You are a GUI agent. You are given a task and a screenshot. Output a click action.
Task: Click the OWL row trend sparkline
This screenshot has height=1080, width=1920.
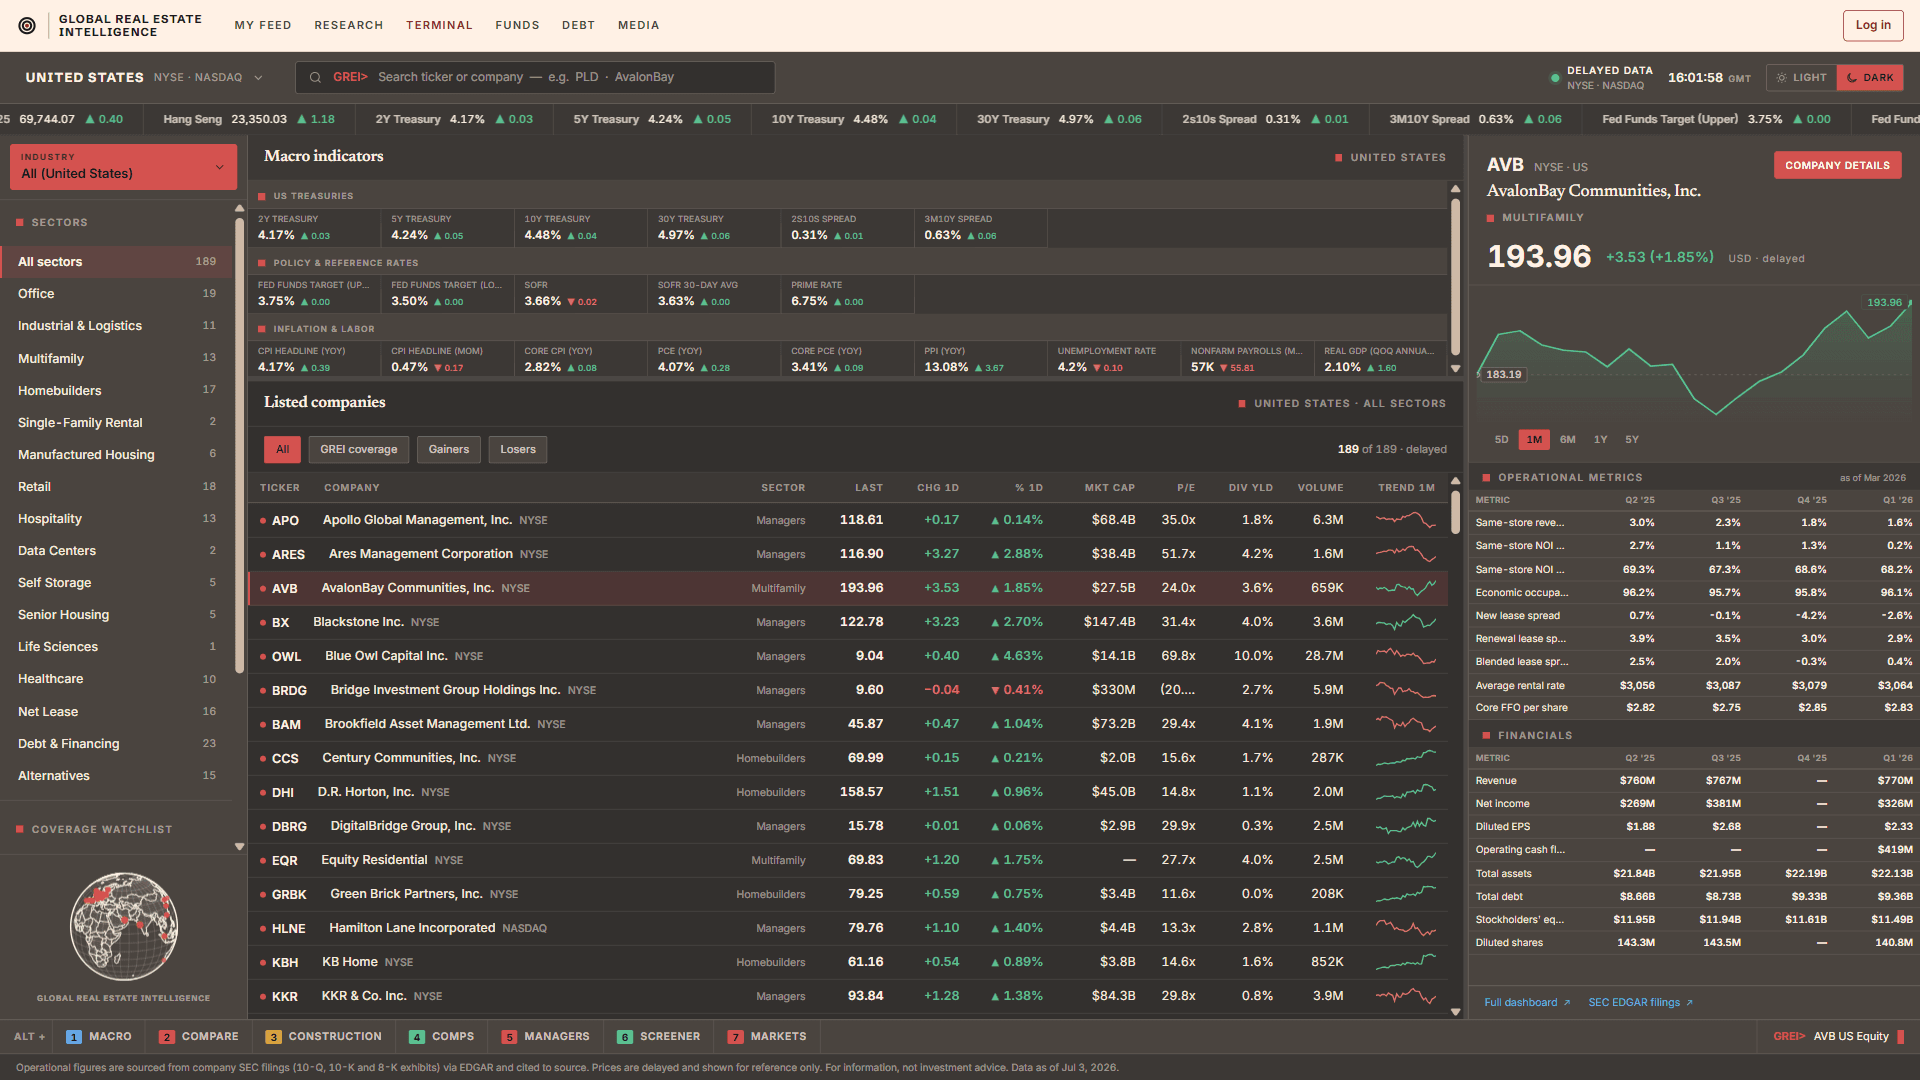pyautogui.click(x=1405, y=656)
